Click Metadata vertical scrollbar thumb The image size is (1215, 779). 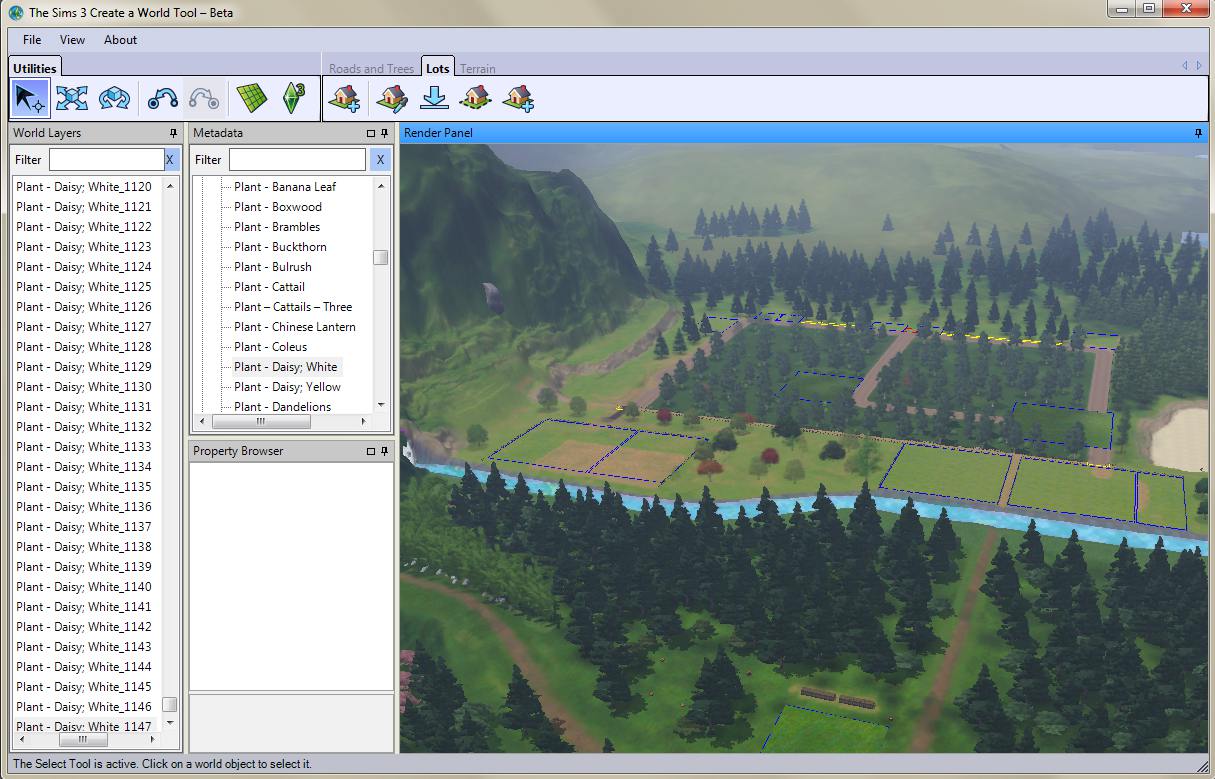(380, 257)
